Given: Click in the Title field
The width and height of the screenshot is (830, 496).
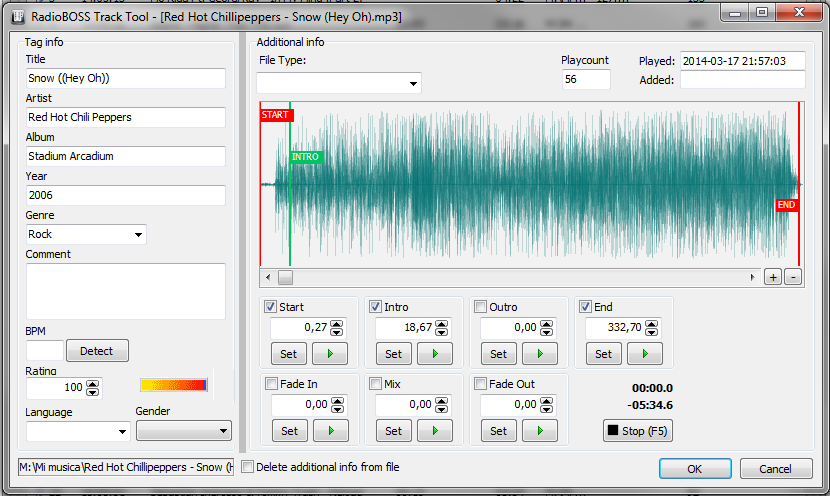Looking at the screenshot, I should click(125, 78).
